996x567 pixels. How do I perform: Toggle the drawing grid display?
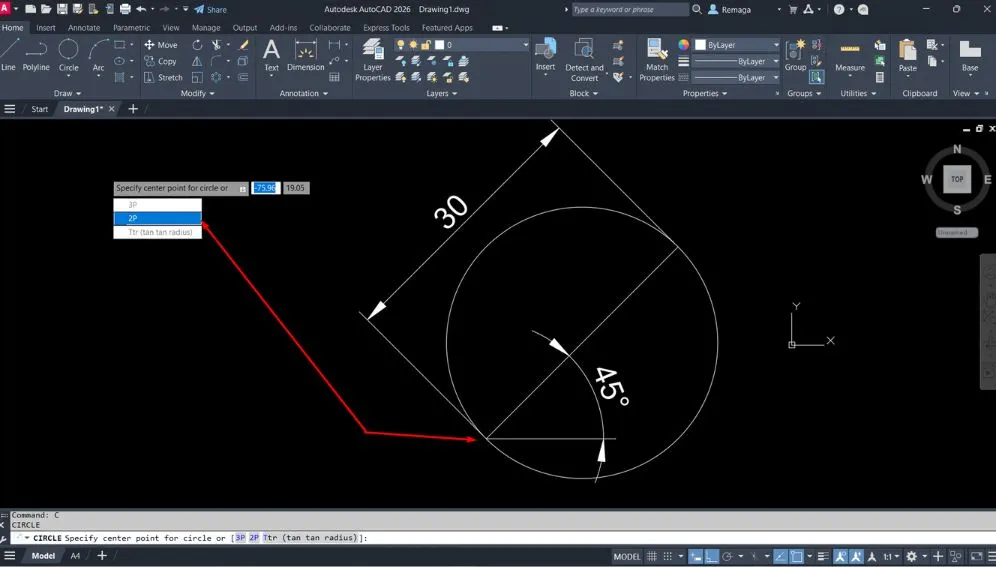[652, 556]
